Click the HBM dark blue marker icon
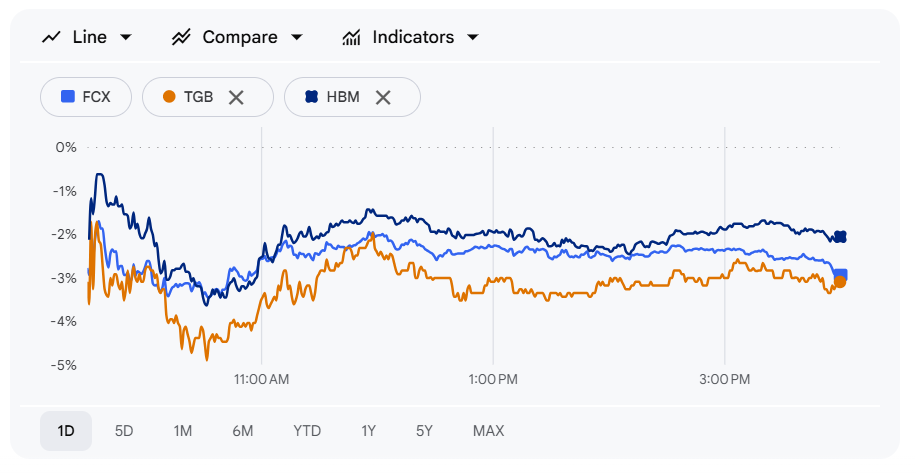The height and width of the screenshot is (473, 916). (x=311, y=97)
